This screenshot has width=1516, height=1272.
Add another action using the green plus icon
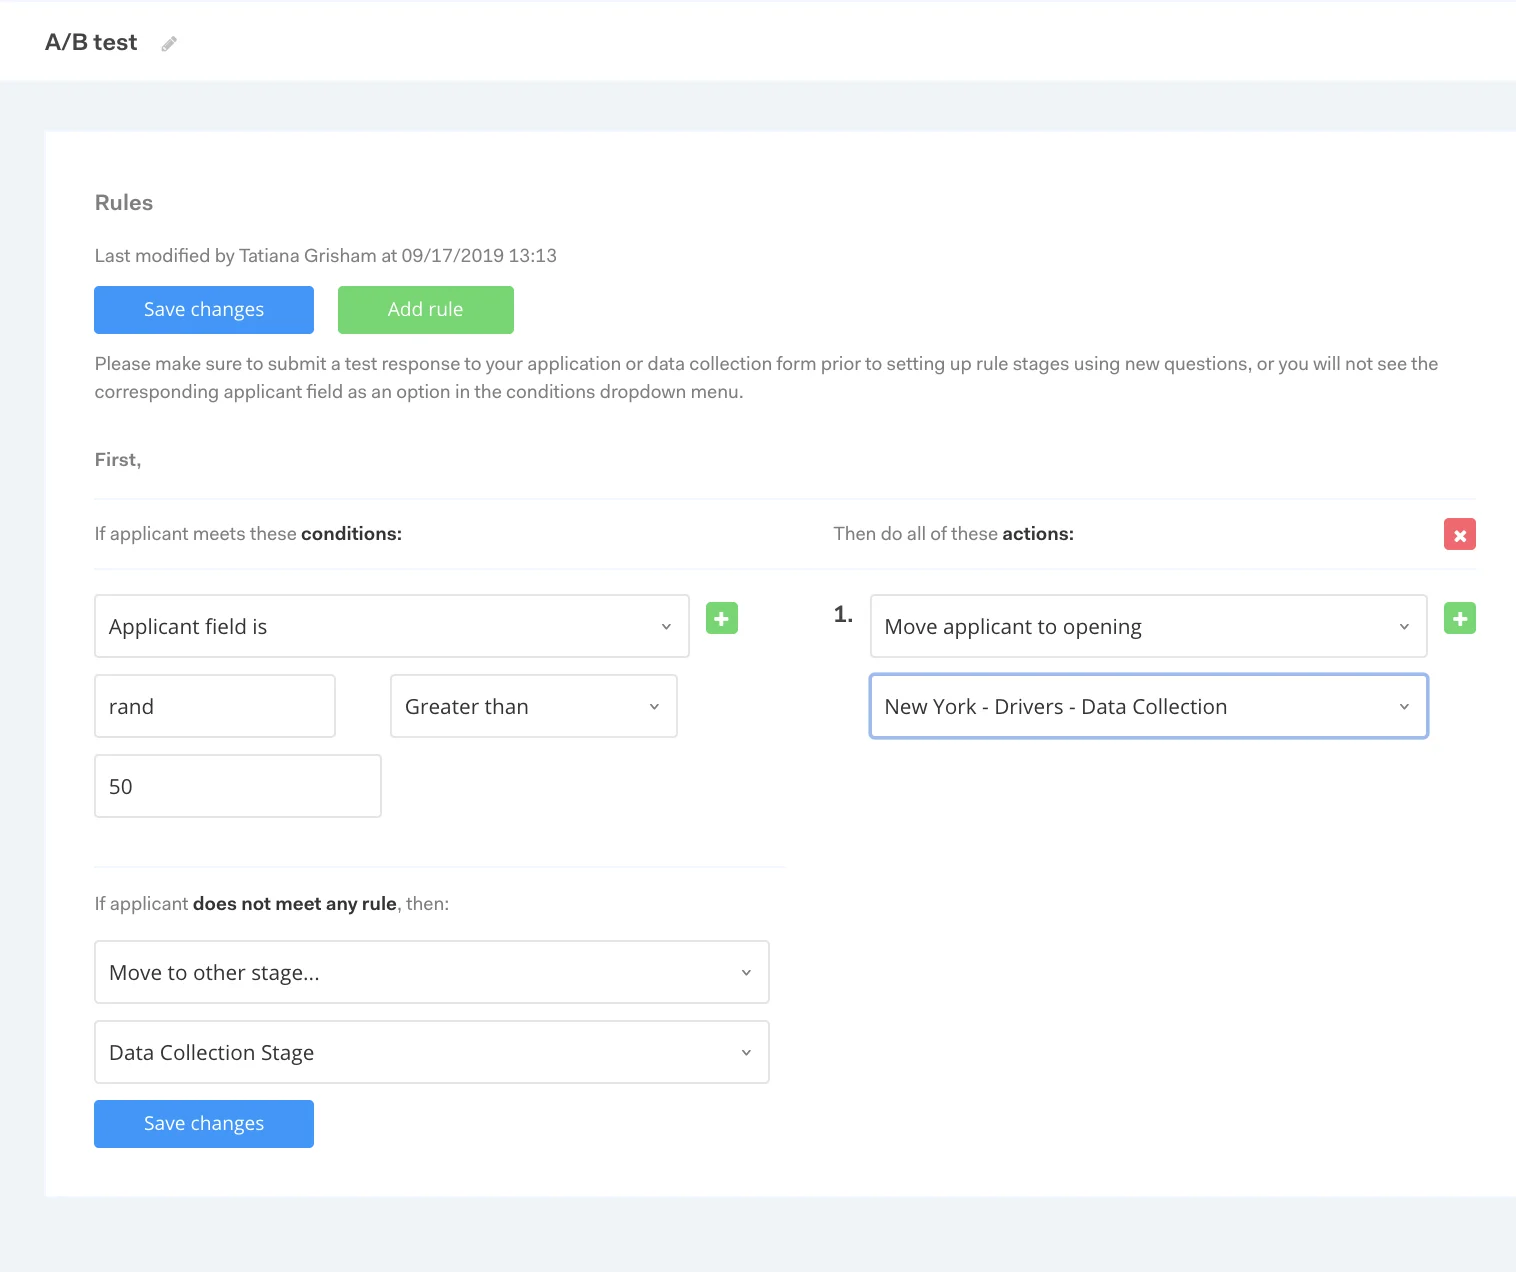coord(1460,618)
